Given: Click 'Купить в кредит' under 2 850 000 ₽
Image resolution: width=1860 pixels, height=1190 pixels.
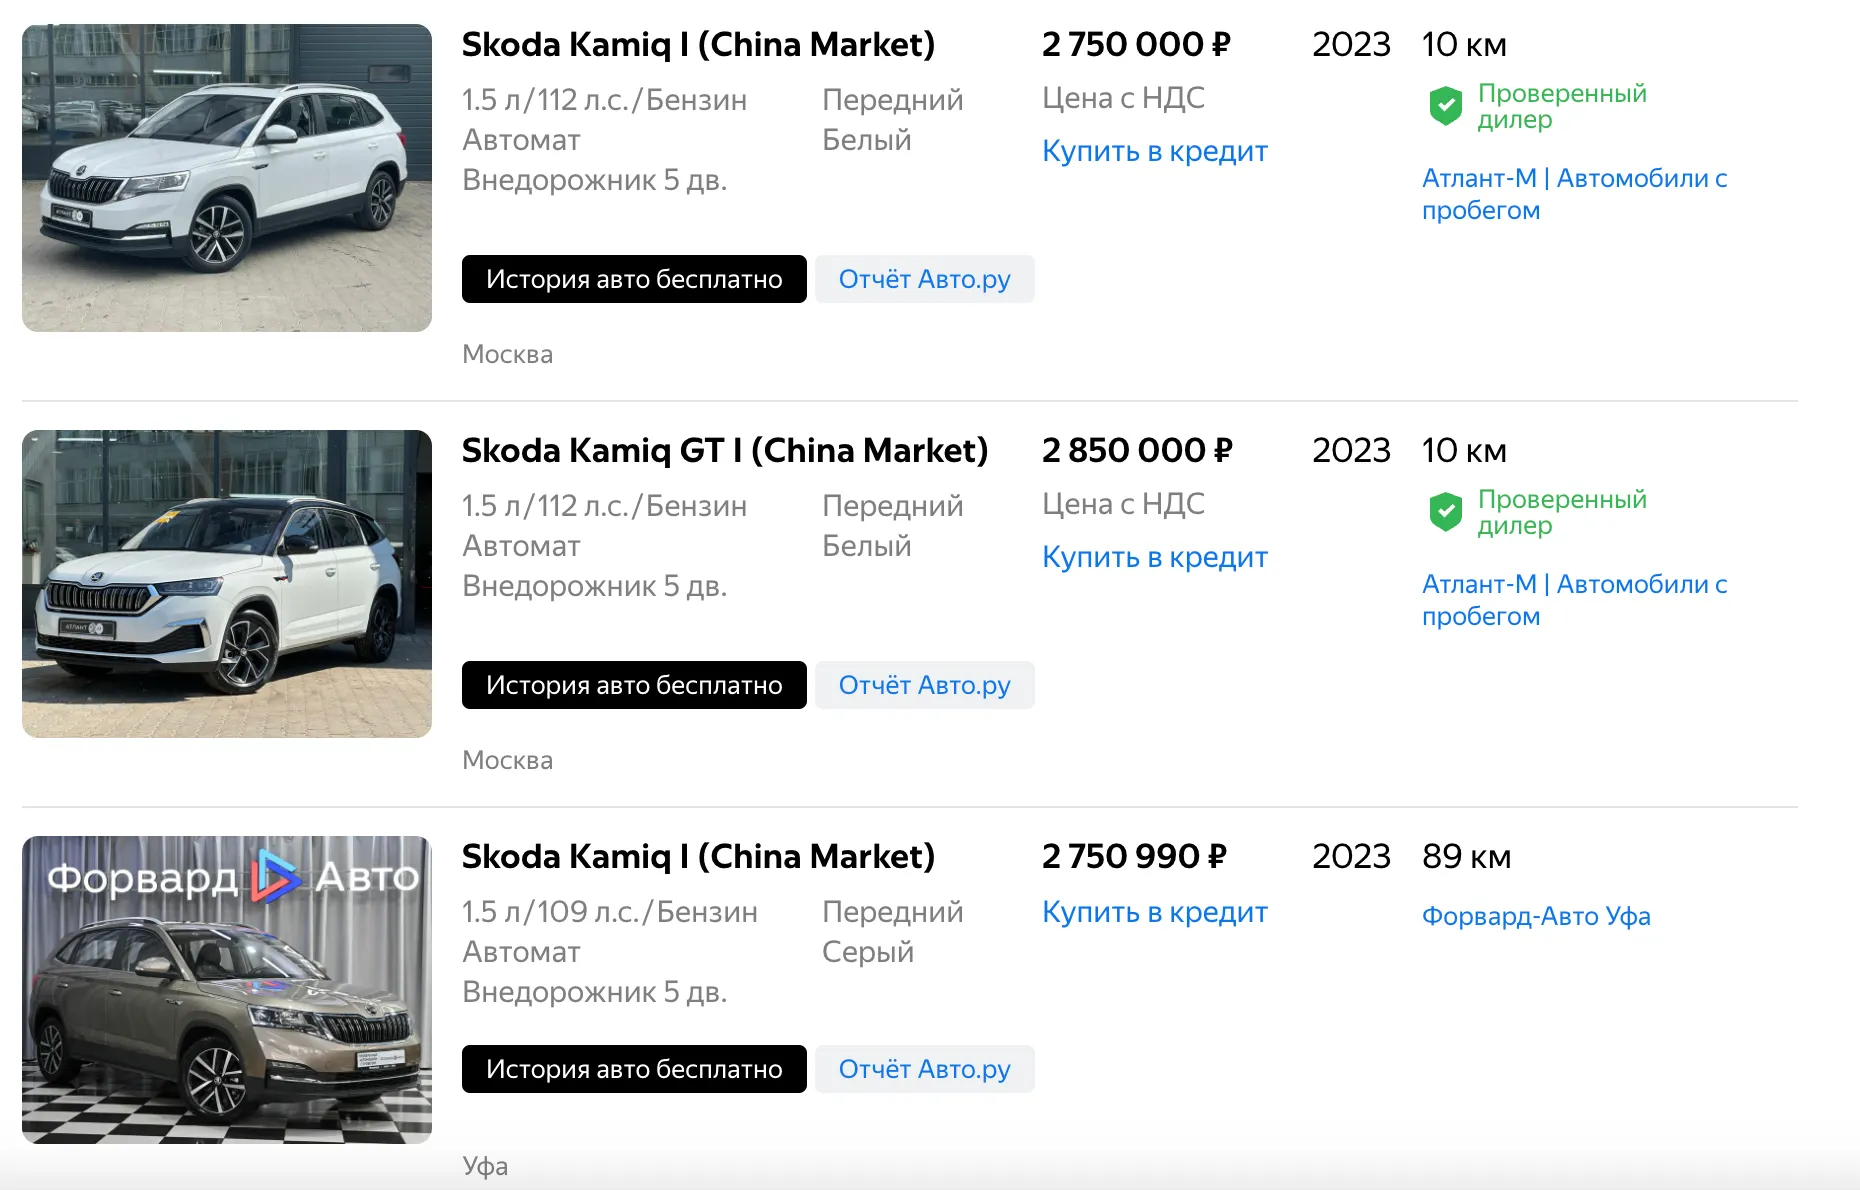Looking at the screenshot, I should 1154,557.
